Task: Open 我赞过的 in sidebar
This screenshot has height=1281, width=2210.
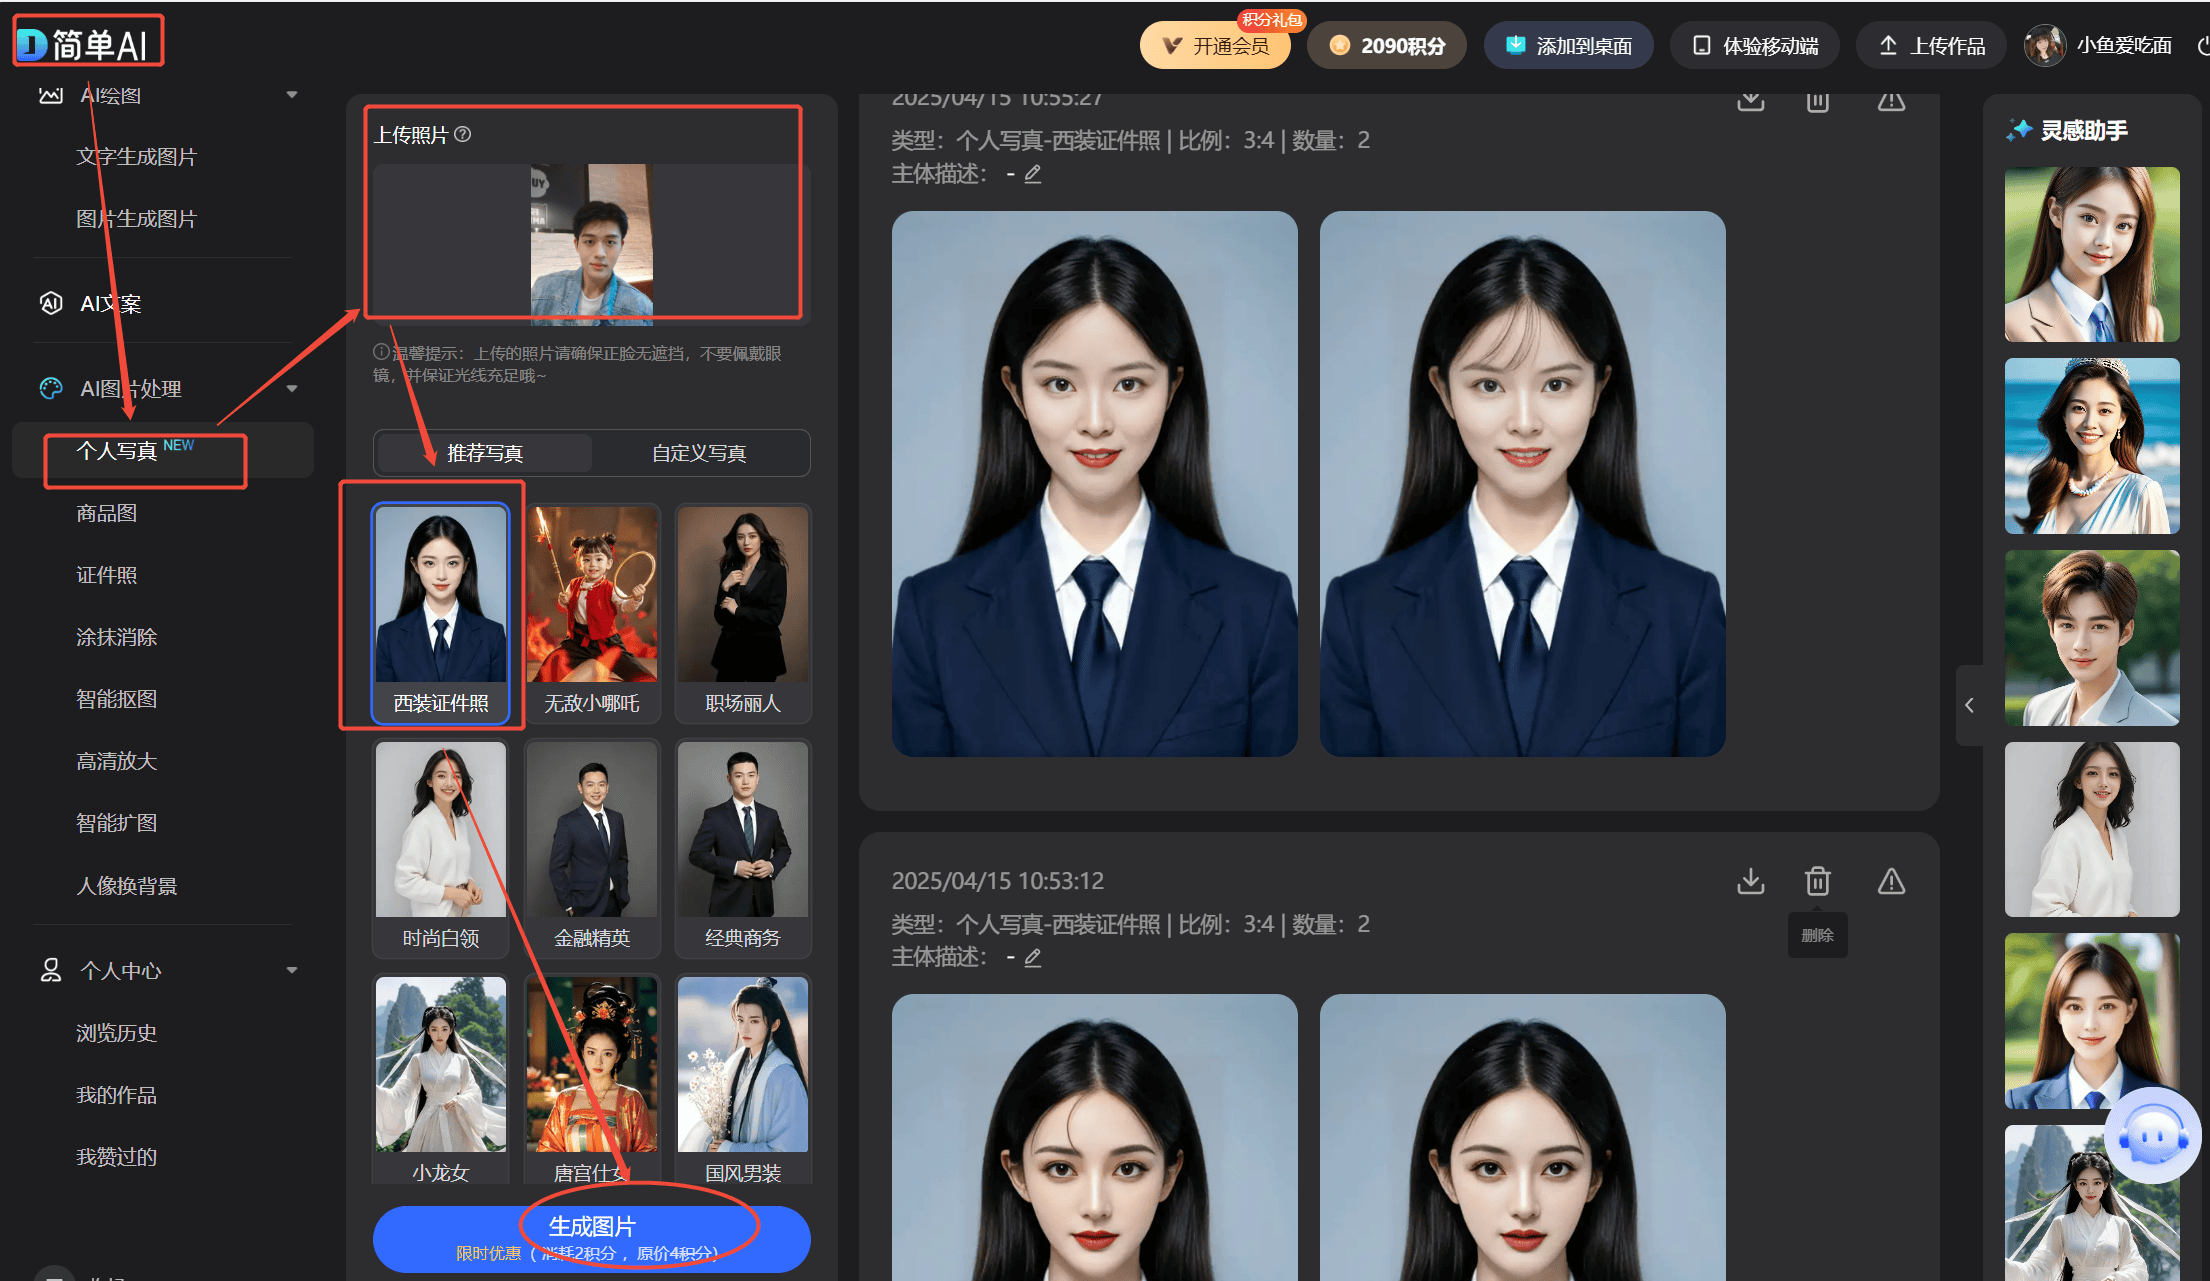Action: click(117, 1158)
